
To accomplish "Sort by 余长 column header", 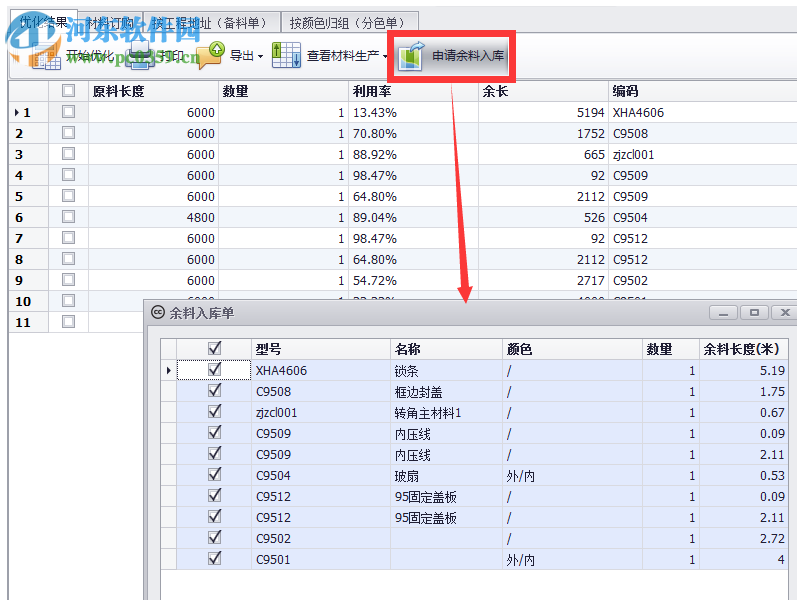I will point(543,91).
